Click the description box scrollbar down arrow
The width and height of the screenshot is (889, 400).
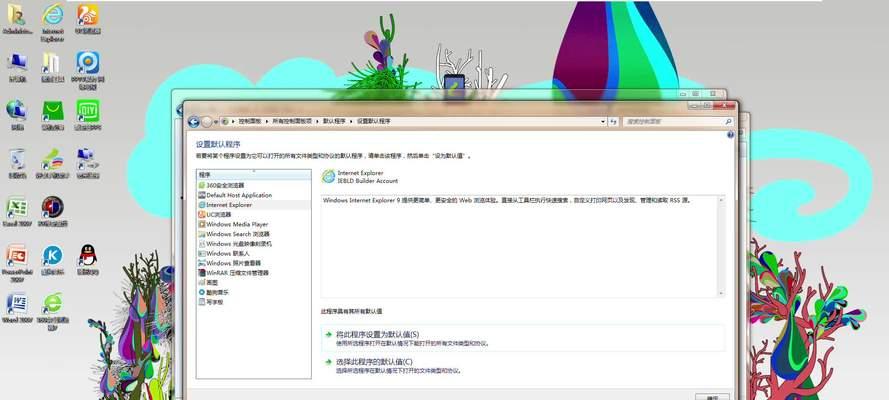(x=721, y=293)
